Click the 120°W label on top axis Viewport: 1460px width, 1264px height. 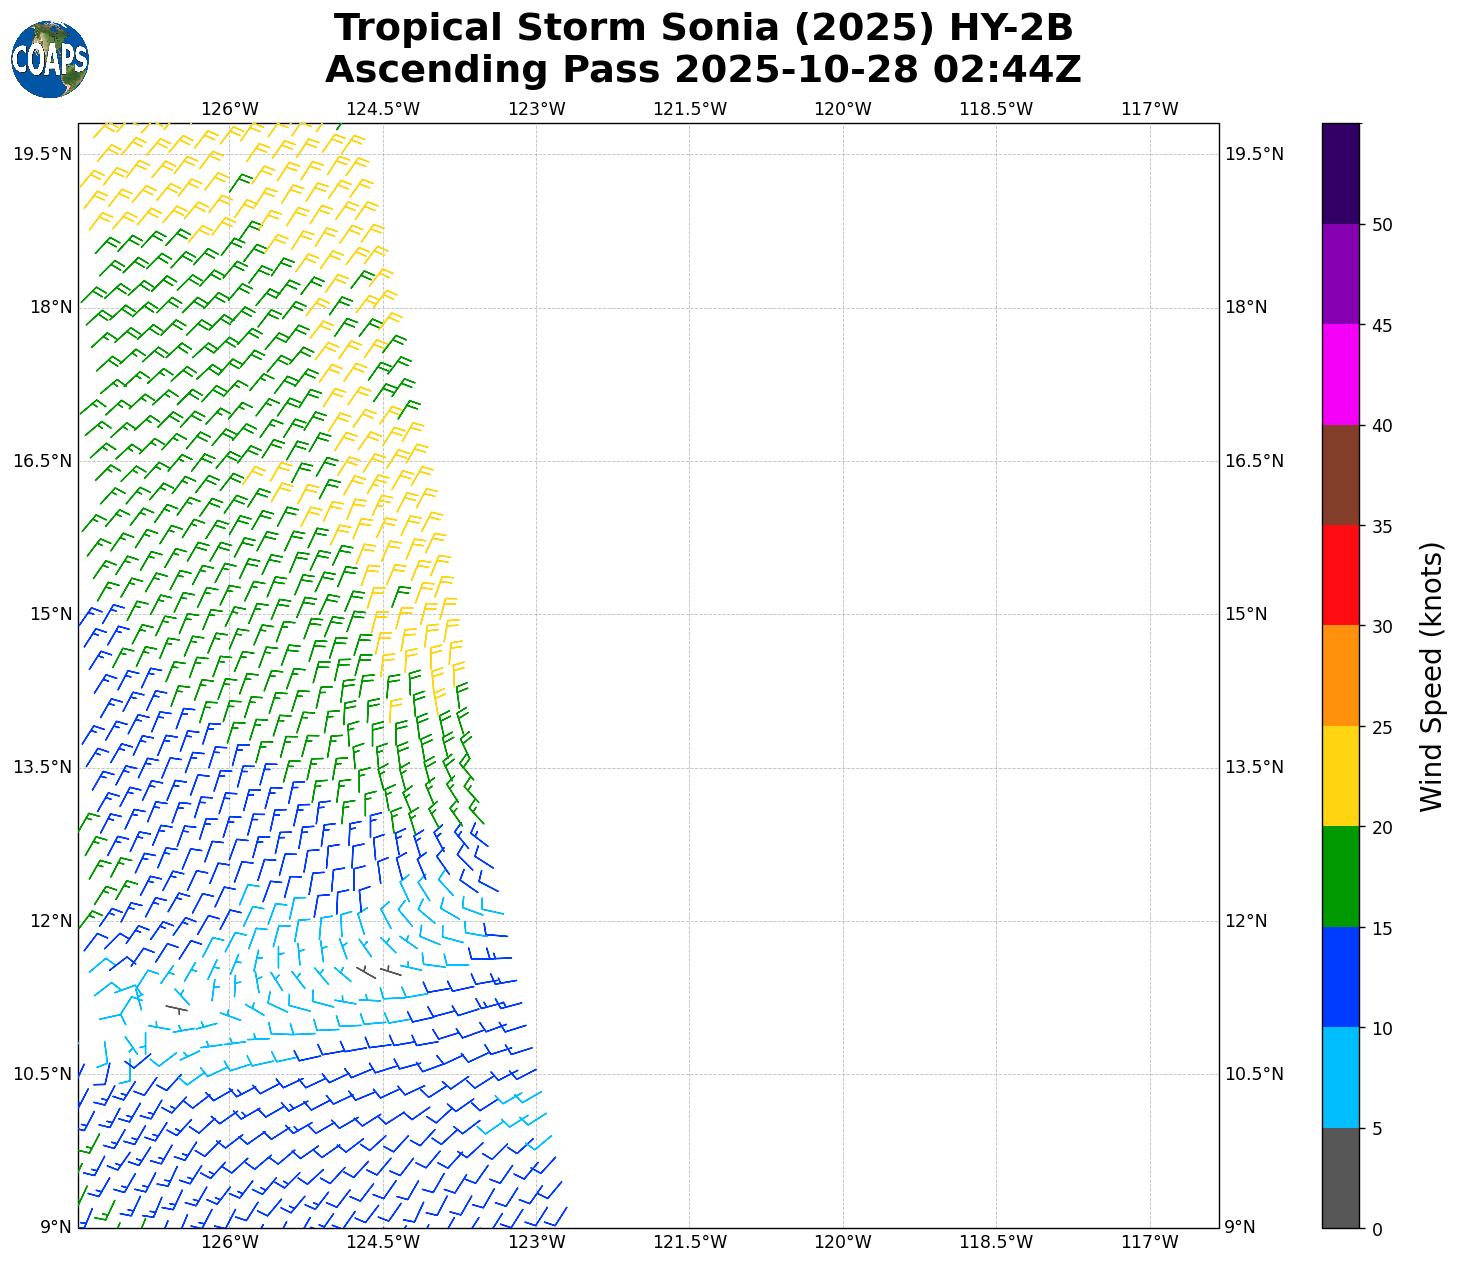[x=843, y=109]
